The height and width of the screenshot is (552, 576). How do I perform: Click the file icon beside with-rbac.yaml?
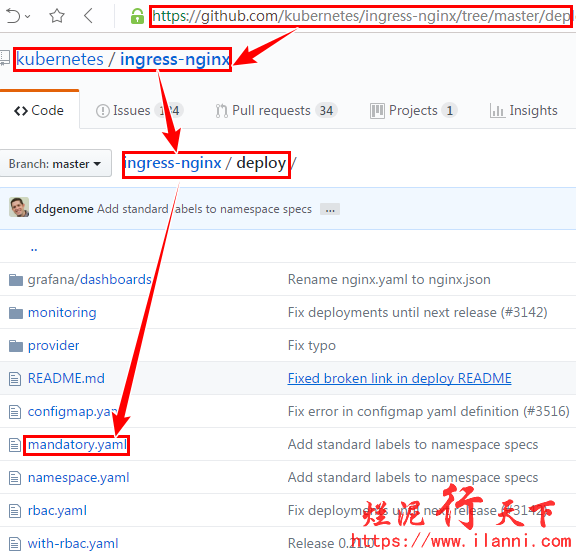point(15,544)
